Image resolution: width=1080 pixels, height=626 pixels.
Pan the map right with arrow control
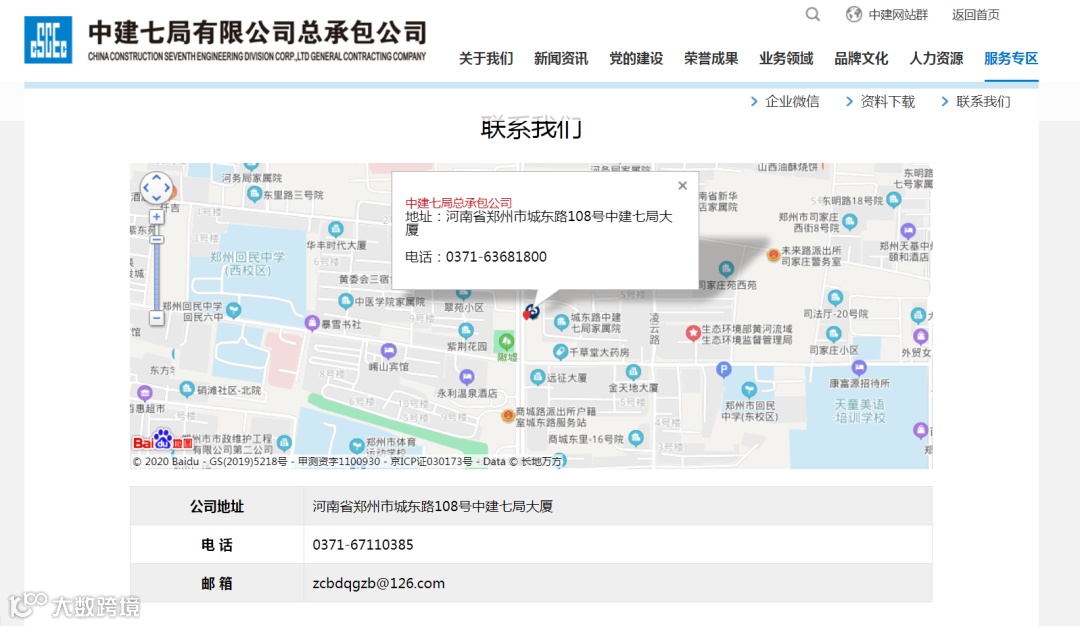(x=167, y=187)
